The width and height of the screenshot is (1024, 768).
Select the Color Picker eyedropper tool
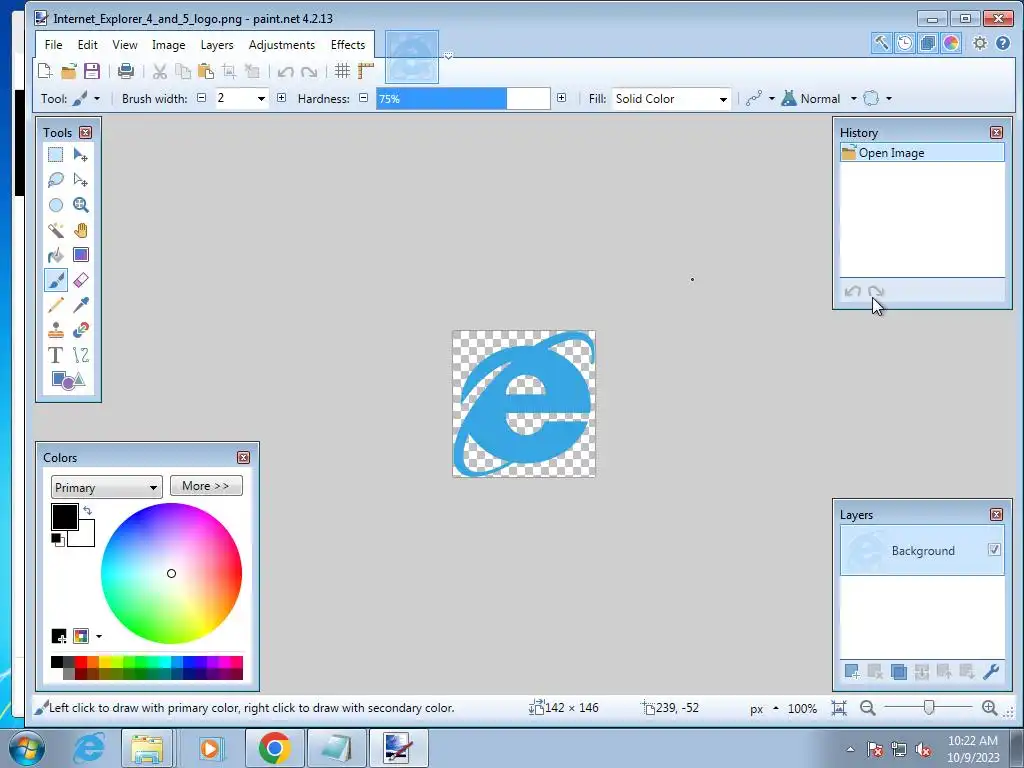80,305
